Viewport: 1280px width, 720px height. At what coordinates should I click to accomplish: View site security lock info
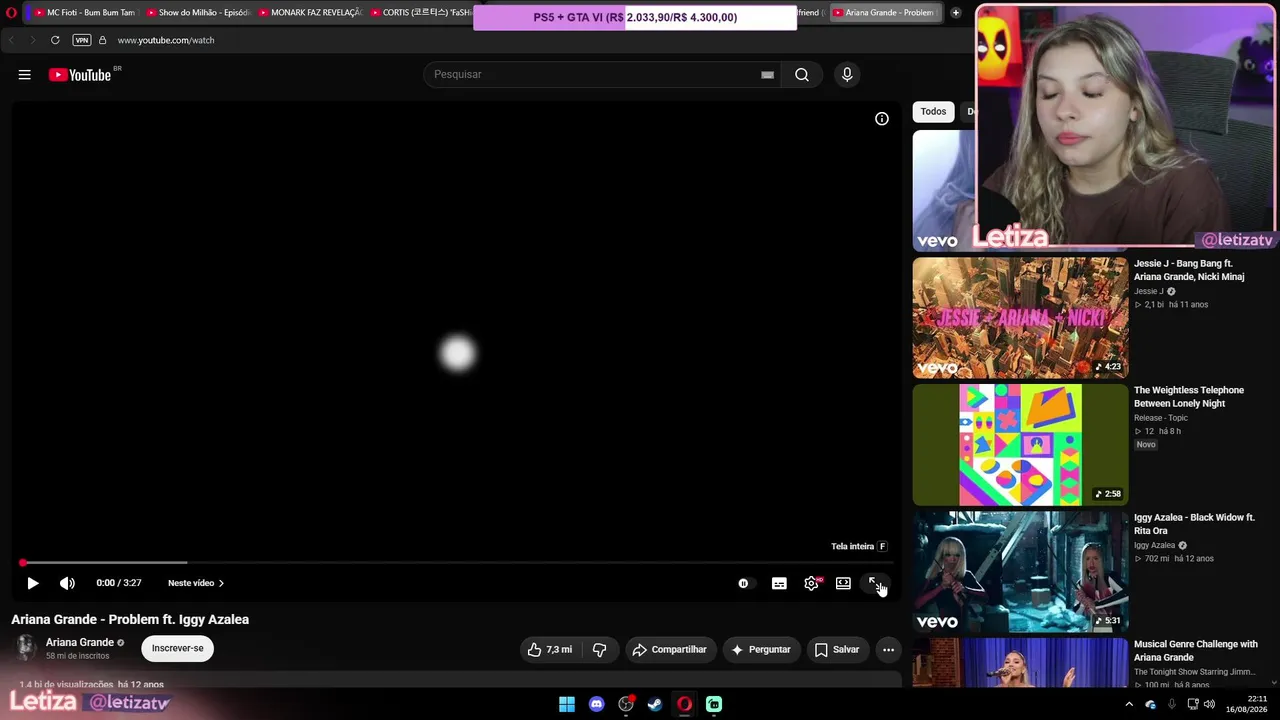tap(102, 40)
